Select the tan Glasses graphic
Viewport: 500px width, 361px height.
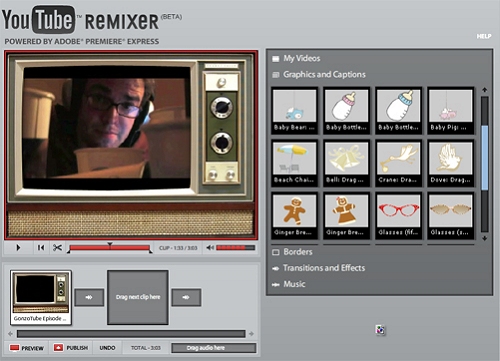450,216
